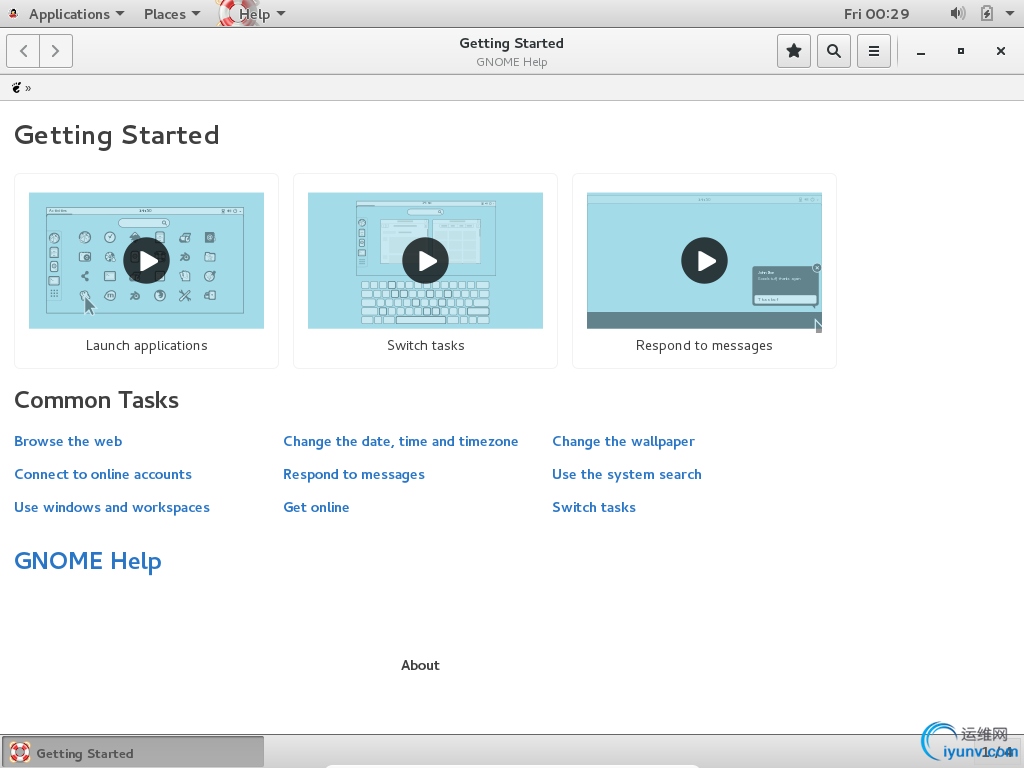
Task: Maximize the GNOME Help window
Action: coord(961,51)
